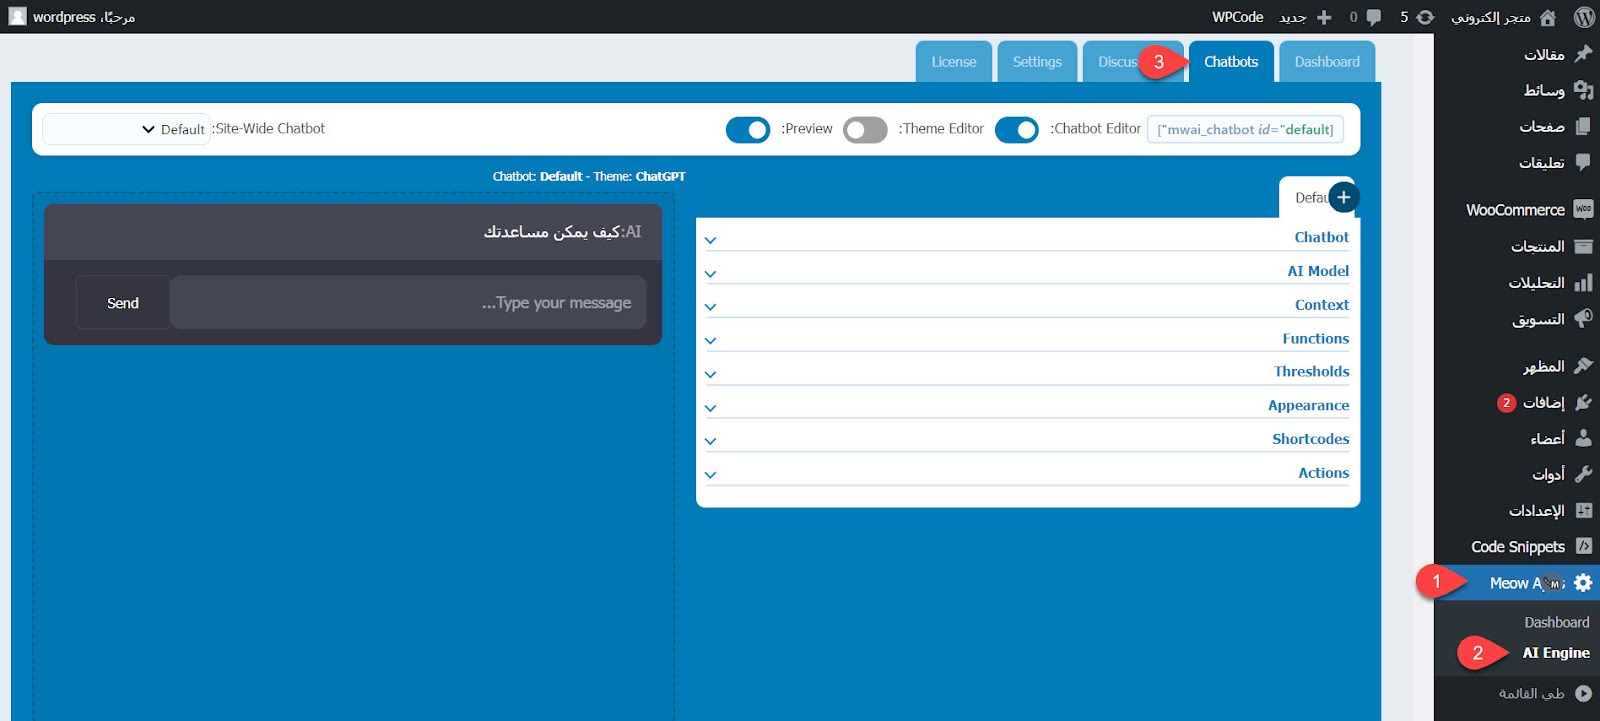Viewport: 1600px width, 721px height.
Task: Click the Code Snippets sidebar icon
Action: 1583,546
